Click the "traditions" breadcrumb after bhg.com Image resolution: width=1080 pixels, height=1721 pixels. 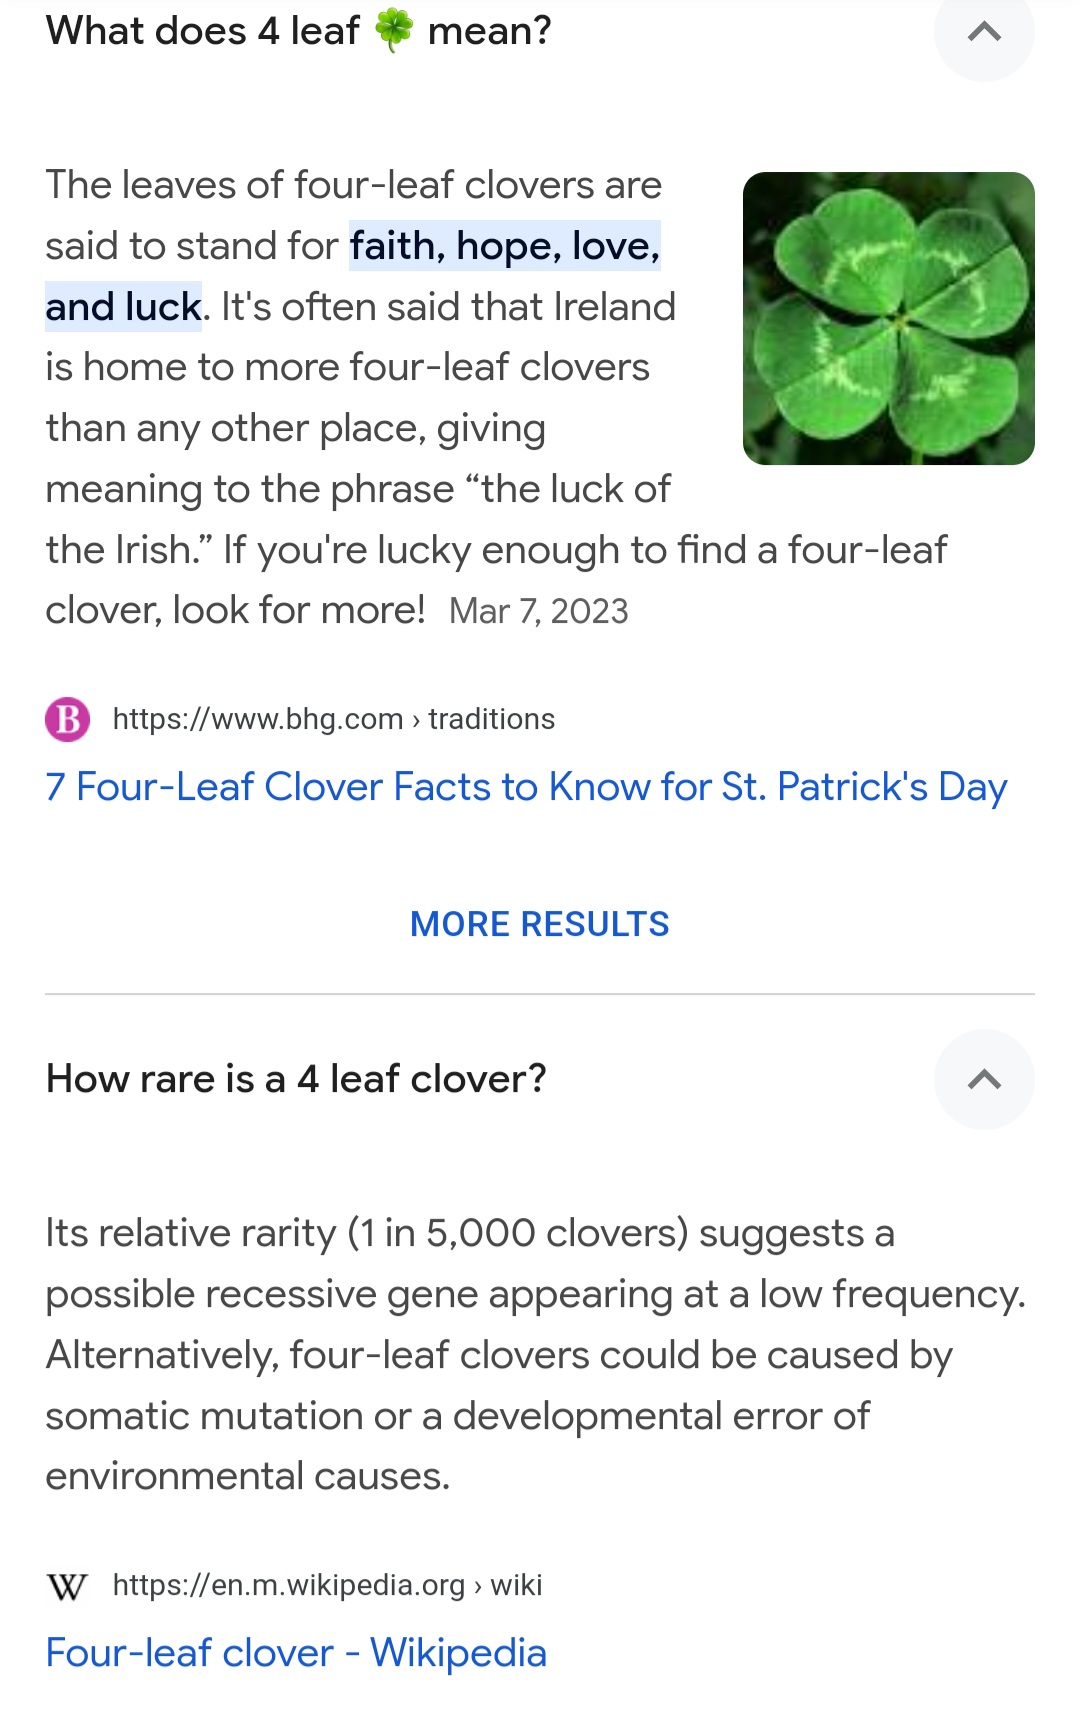491,719
